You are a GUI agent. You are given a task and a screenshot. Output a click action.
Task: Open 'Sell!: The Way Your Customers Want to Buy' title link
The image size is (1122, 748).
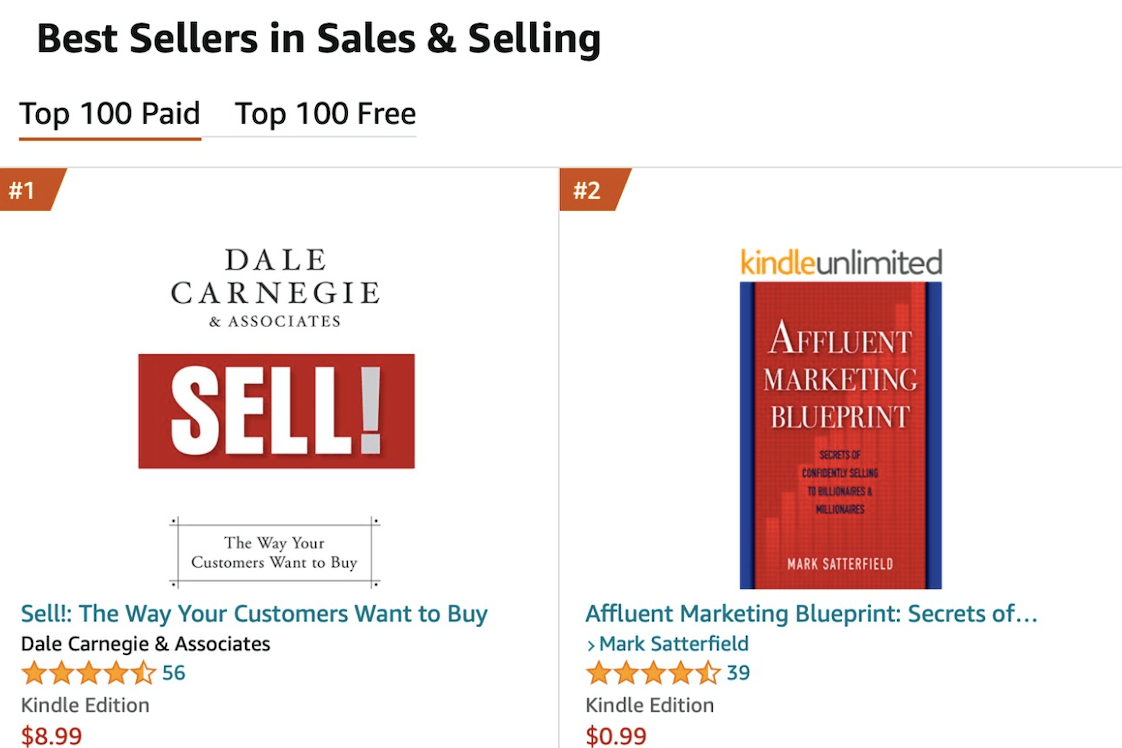click(x=254, y=613)
